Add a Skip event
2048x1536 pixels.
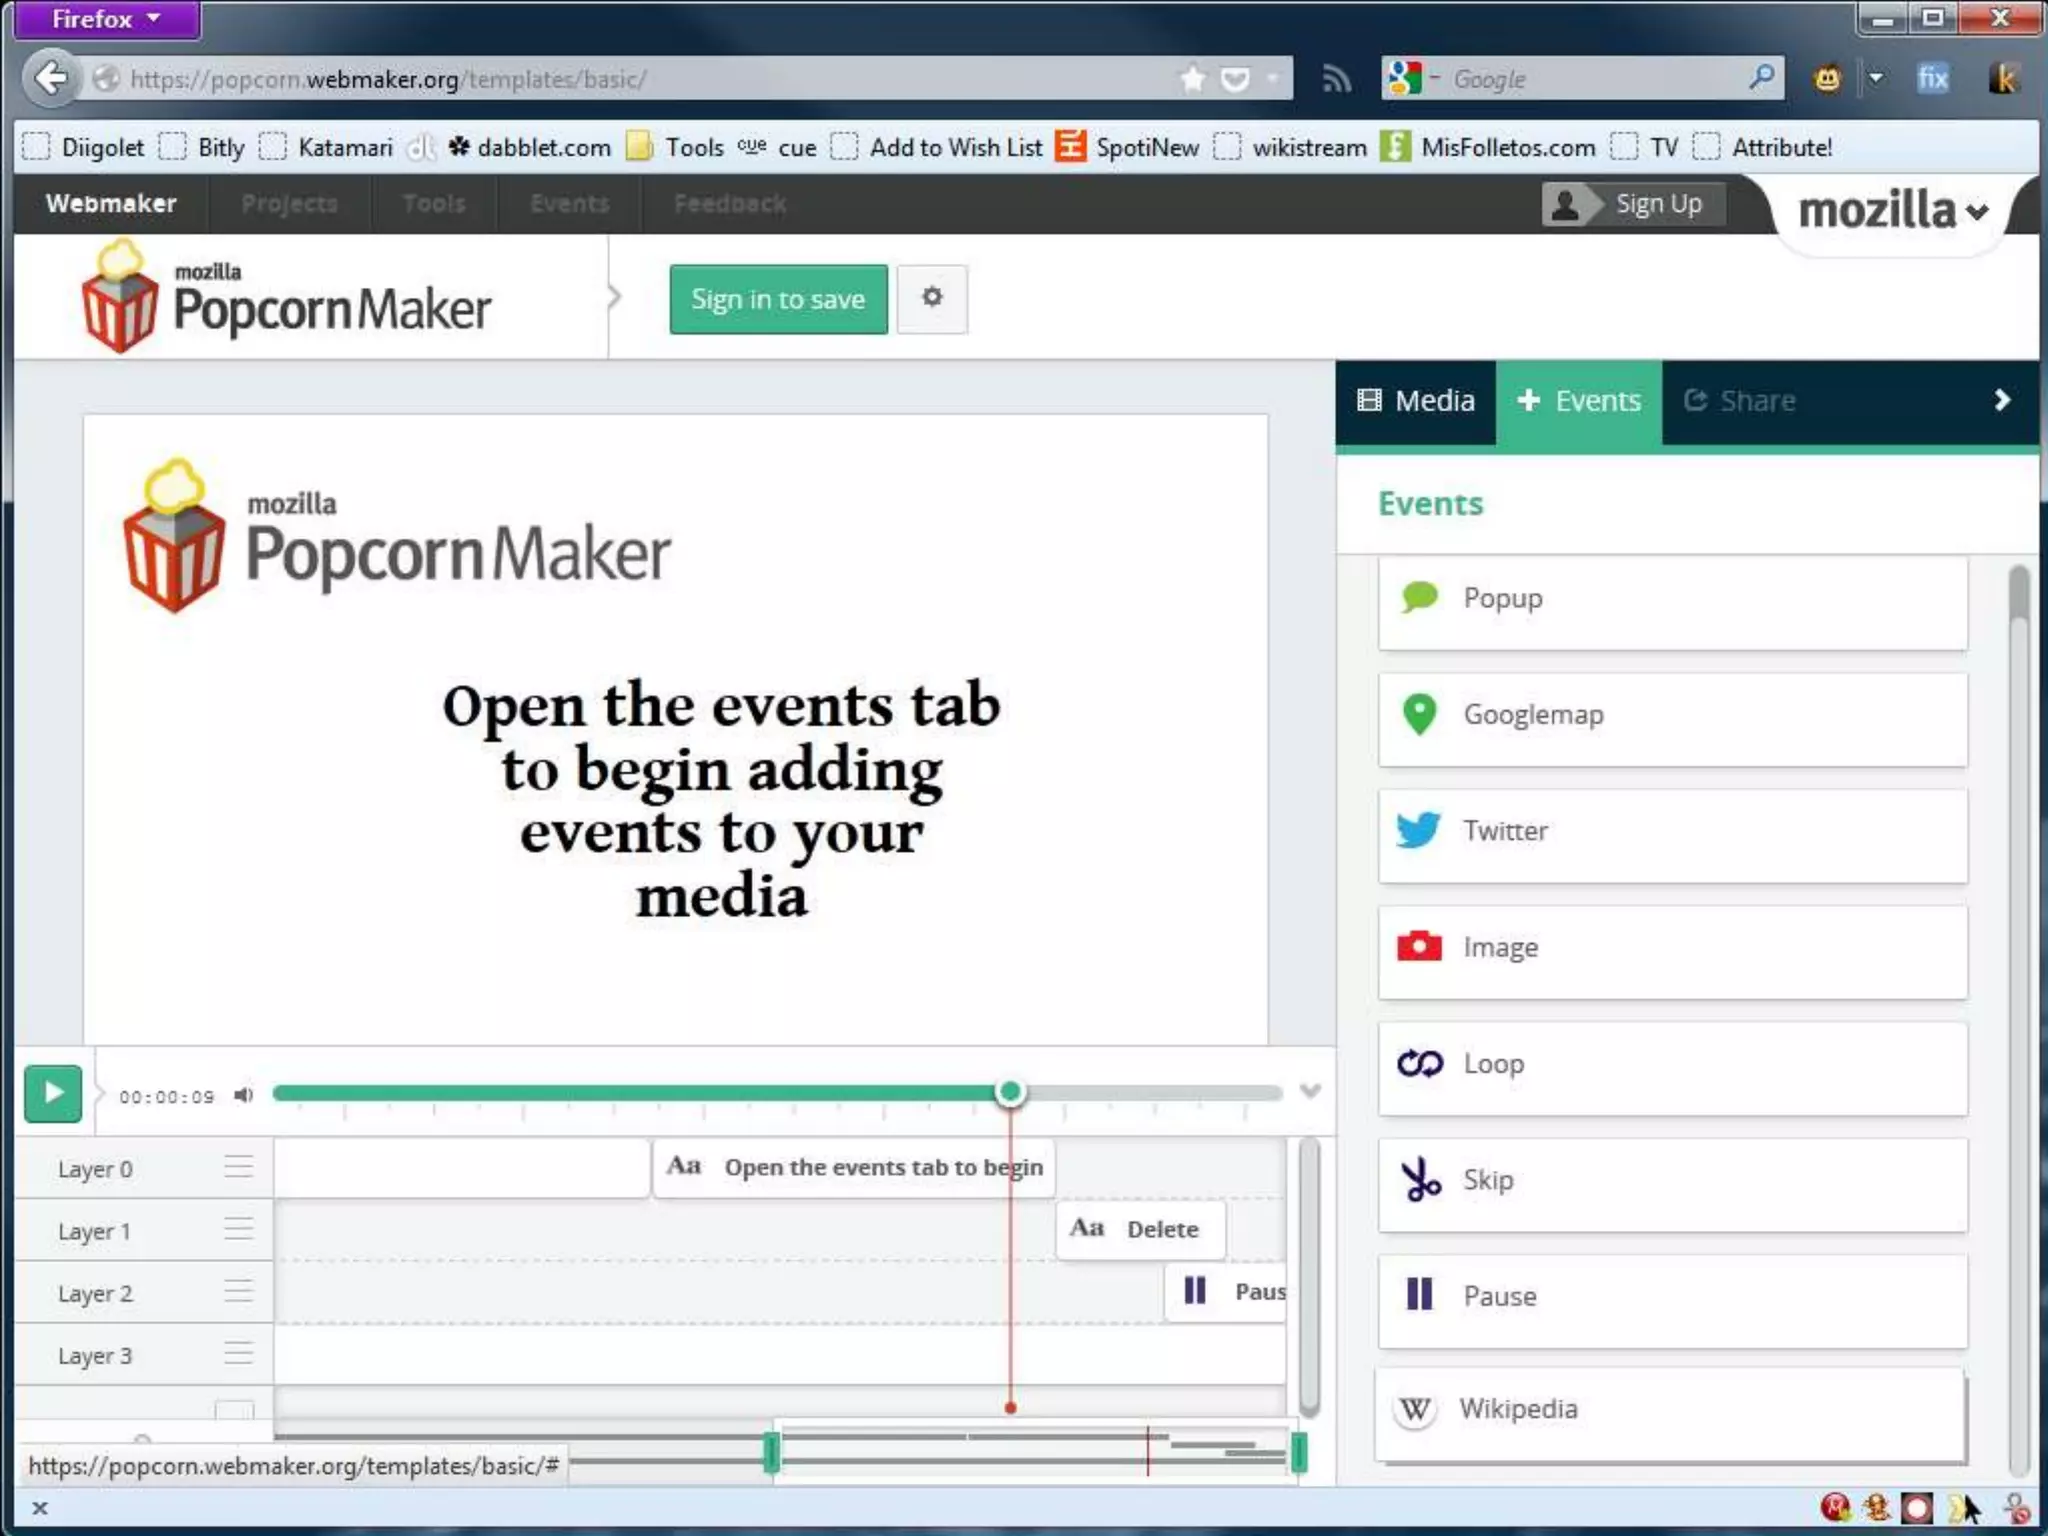pos(1671,1181)
